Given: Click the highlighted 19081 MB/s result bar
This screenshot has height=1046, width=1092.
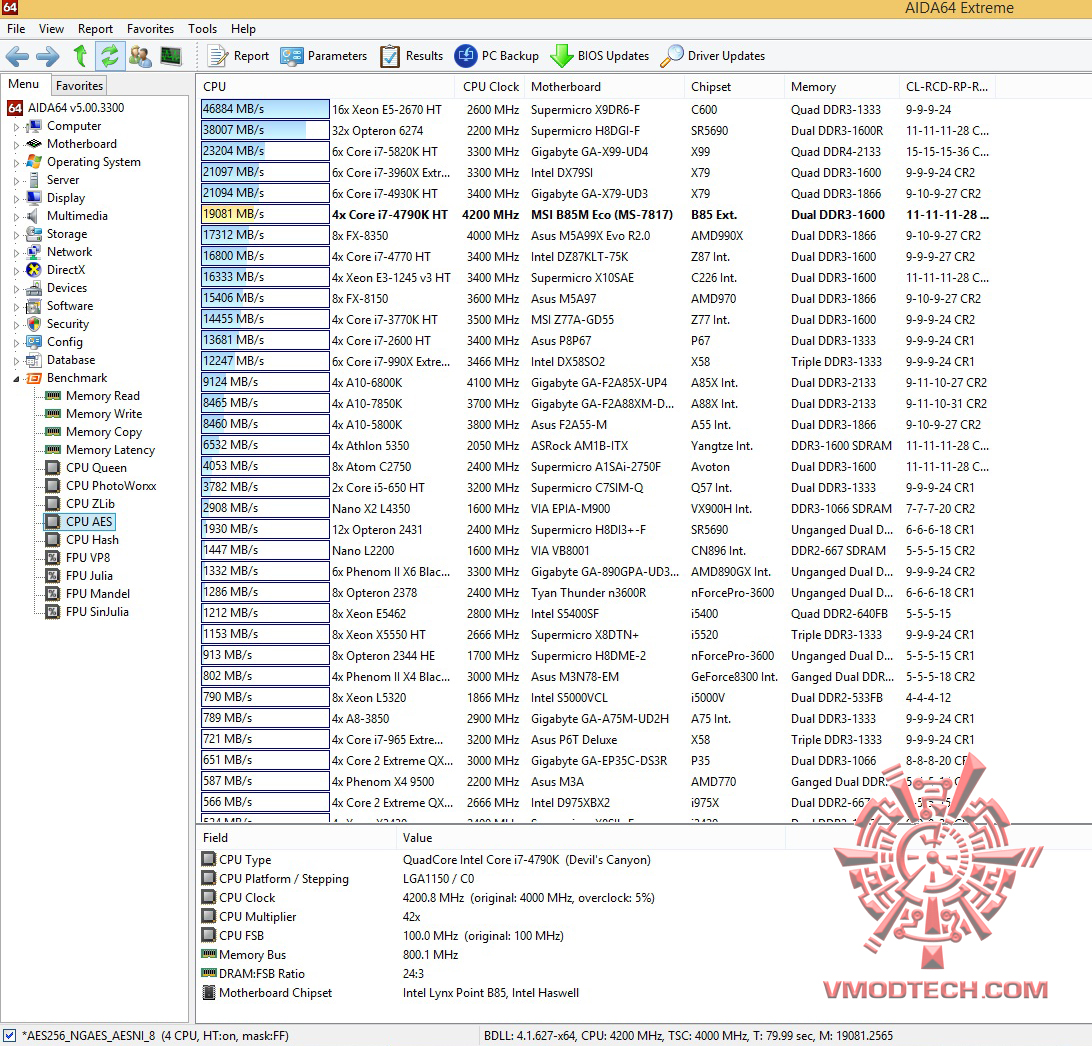Looking at the screenshot, I should (265, 214).
